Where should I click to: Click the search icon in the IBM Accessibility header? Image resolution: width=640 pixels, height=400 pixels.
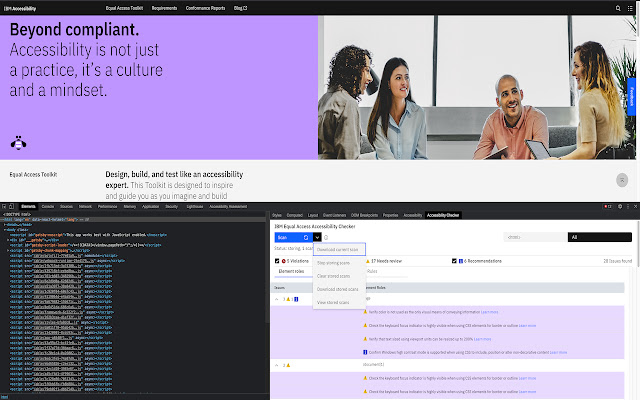point(618,8)
